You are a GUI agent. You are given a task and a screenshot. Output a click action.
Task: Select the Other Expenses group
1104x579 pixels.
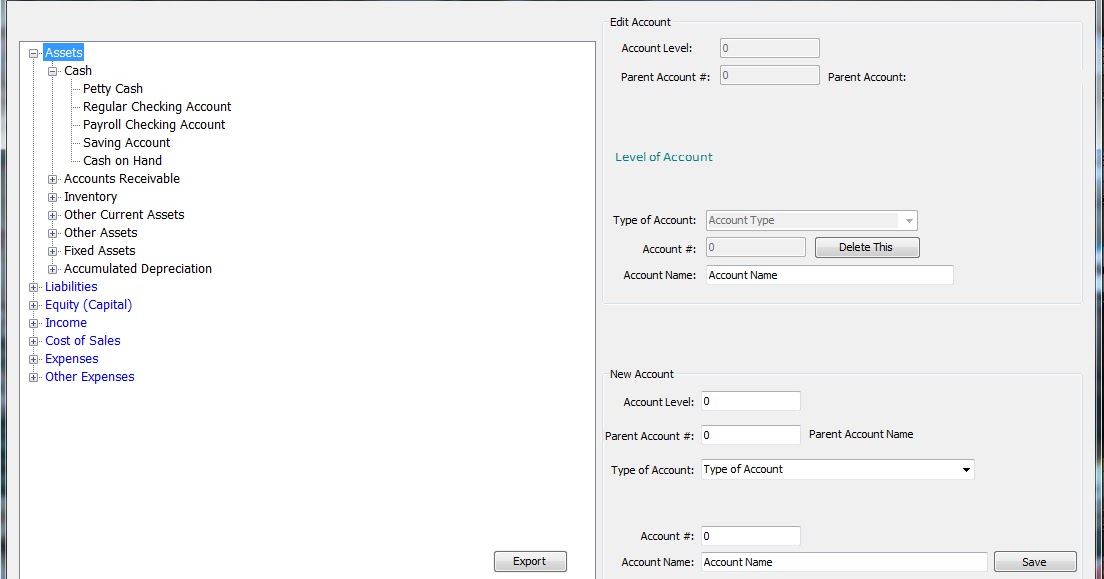pyautogui.click(x=89, y=377)
